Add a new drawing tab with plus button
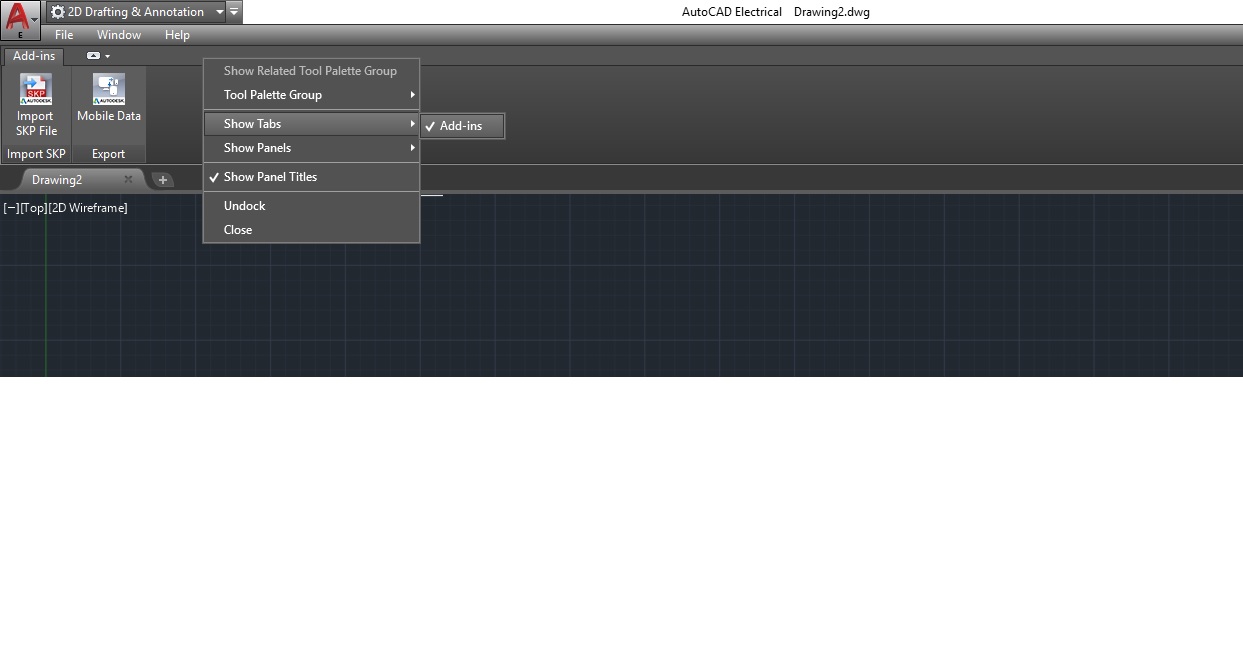This screenshot has height=648, width=1243. click(x=162, y=180)
